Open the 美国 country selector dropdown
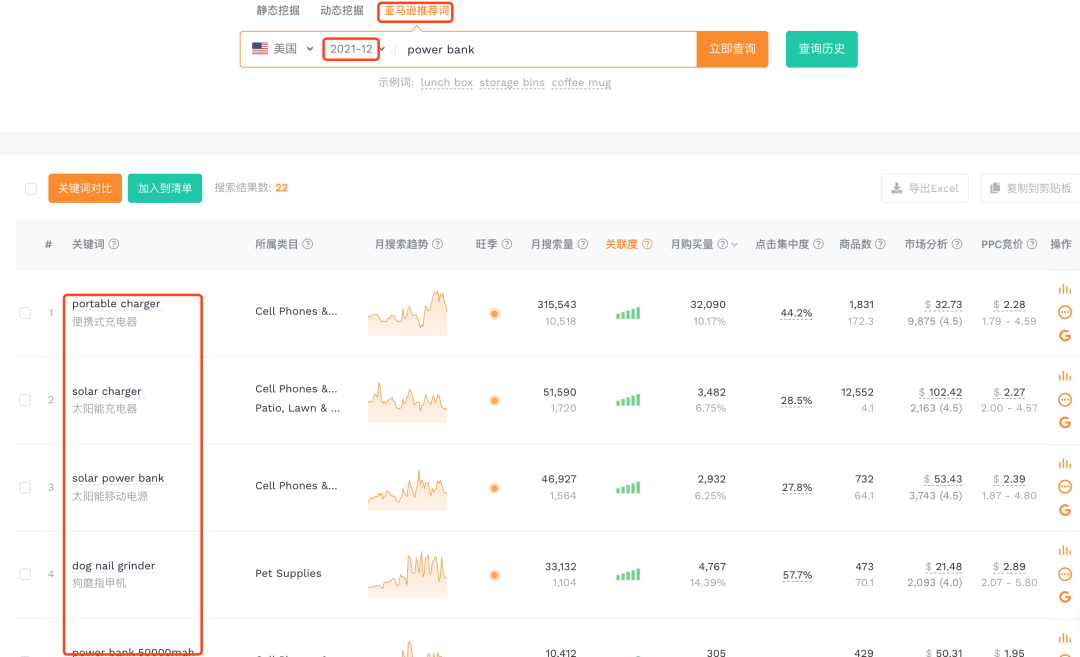The width and height of the screenshot is (1080, 657). (283, 48)
